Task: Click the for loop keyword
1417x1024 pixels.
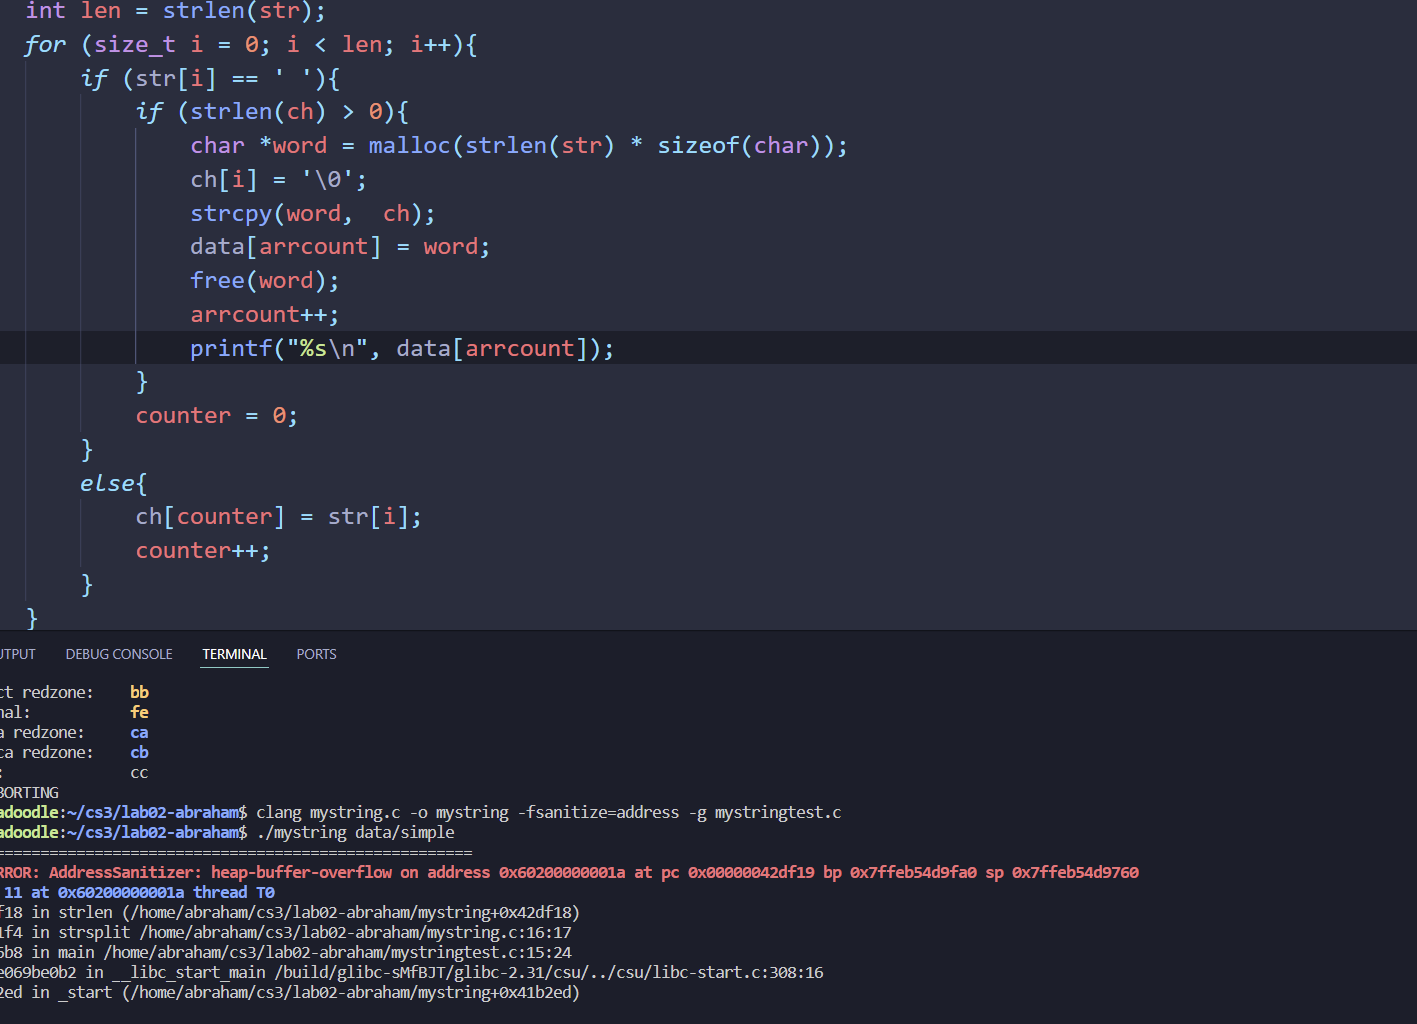Action: 45,45
